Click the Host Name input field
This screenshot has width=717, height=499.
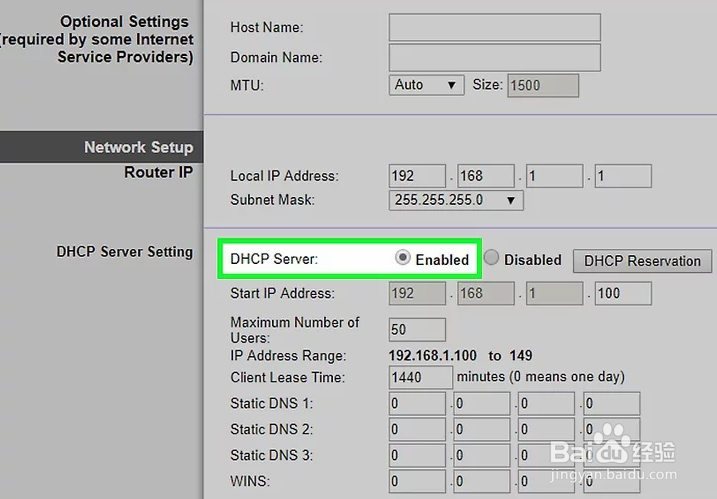(x=495, y=27)
